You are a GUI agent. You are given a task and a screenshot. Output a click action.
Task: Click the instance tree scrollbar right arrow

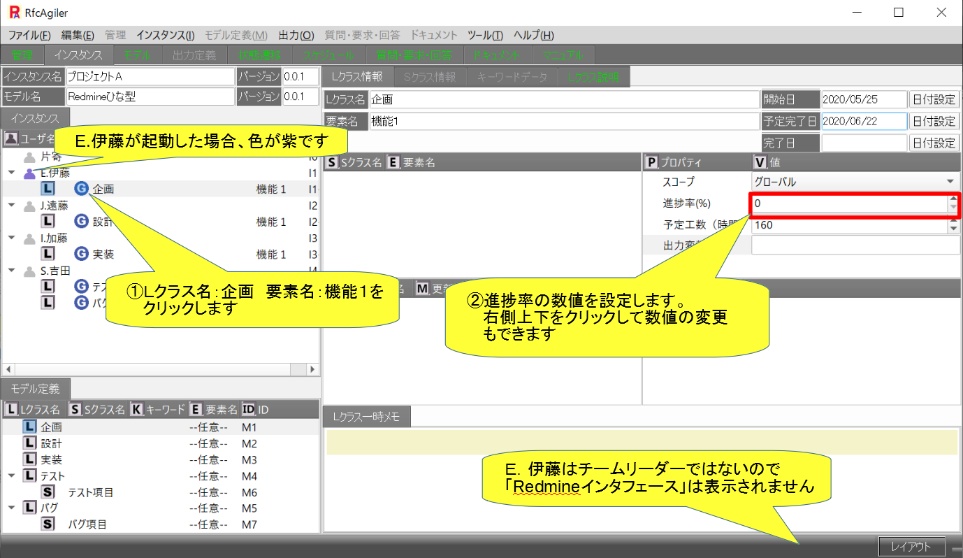coord(312,369)
